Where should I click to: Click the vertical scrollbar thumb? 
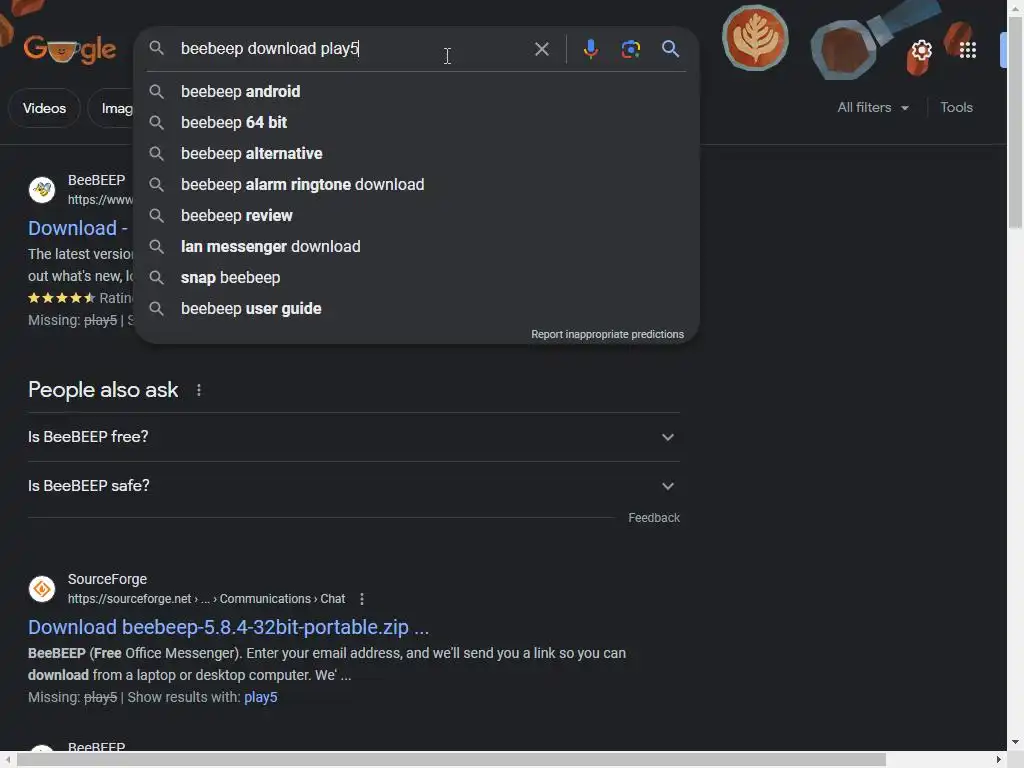(1015, 122)
